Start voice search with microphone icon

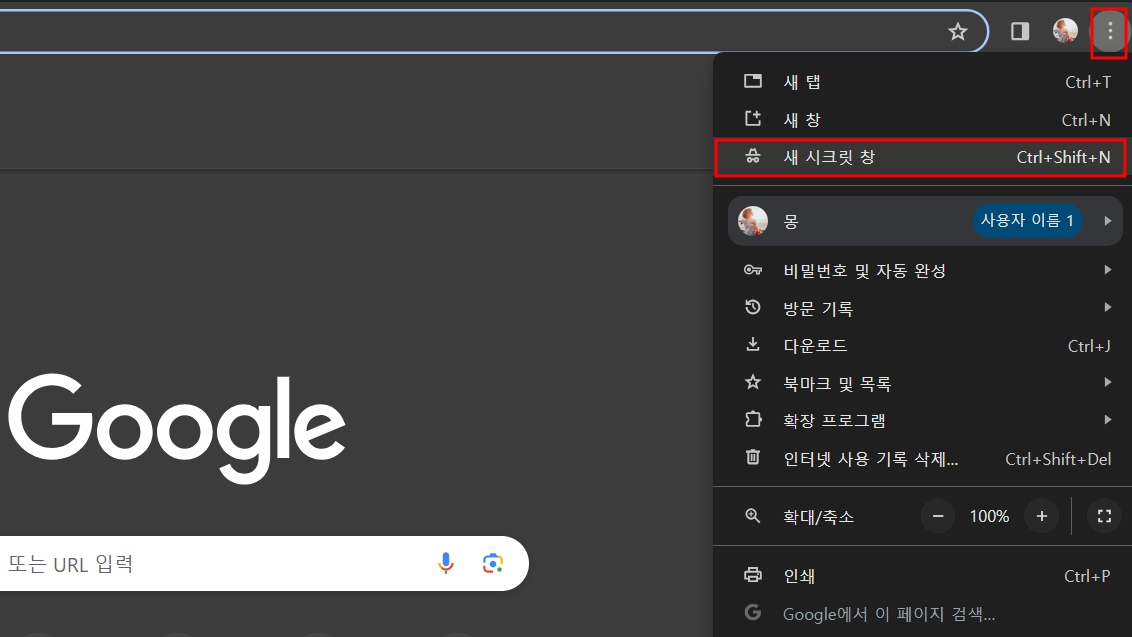[x=446, y=563]
